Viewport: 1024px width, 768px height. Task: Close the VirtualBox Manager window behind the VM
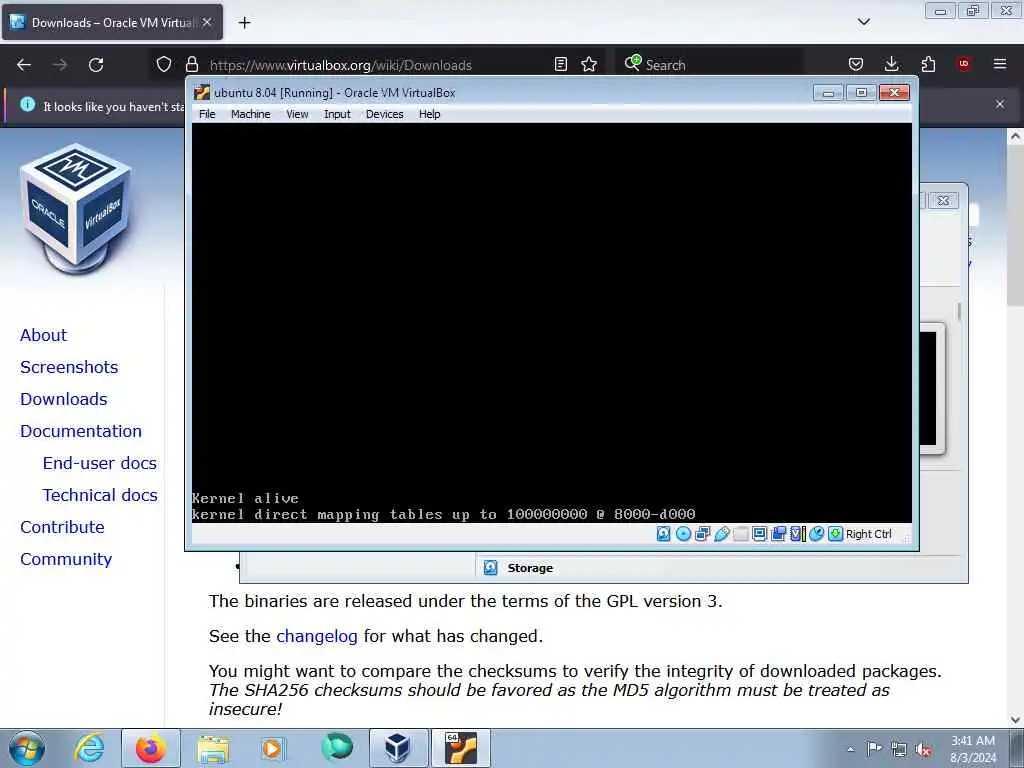click(943, 200)
